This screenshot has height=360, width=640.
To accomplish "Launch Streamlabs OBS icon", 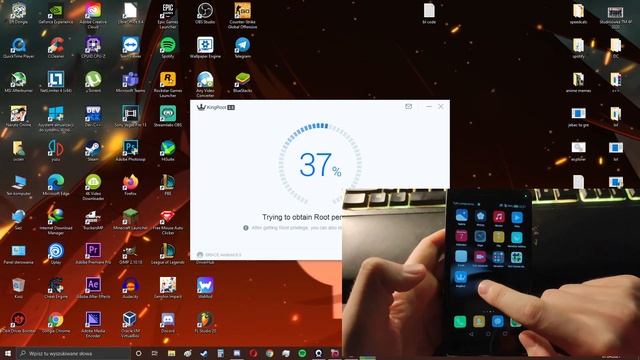I will click(x=168, y=117).
